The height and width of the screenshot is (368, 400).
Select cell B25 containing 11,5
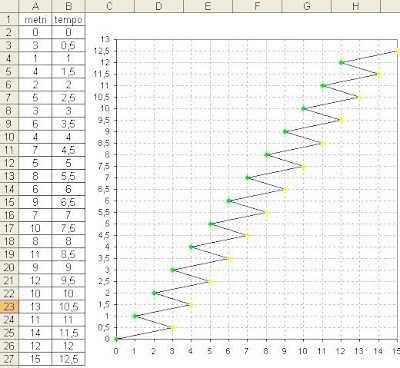[68, 333]
